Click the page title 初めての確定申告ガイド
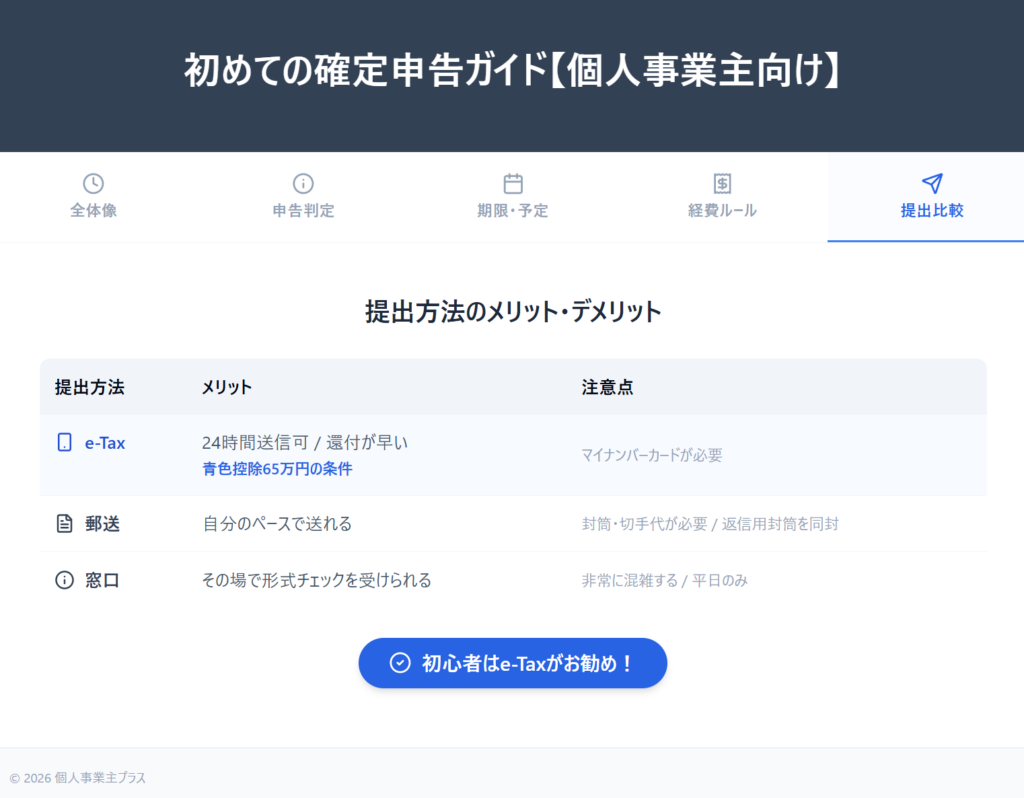The width and height of the screenshot is (1024, 798). click(512, 70)
